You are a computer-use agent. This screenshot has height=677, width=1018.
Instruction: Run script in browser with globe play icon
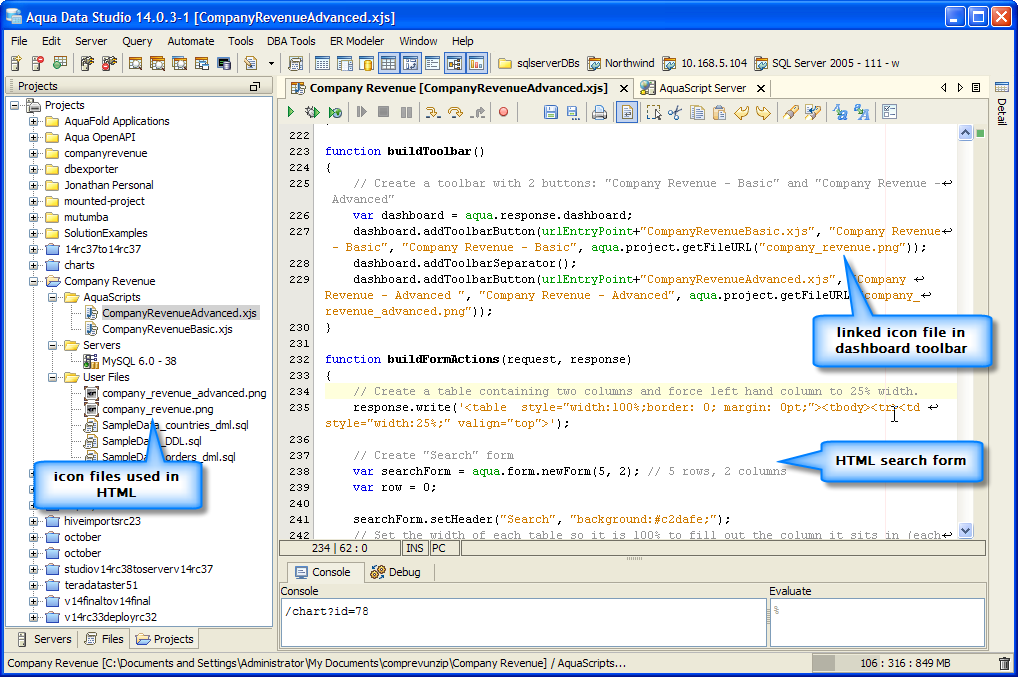[x=335, y=112]
